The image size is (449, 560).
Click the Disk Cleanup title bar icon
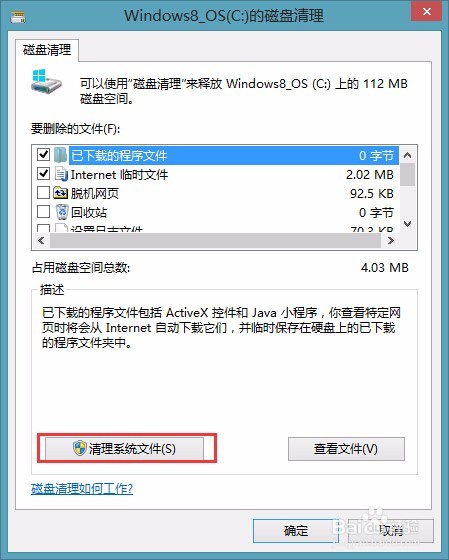click(x=18, y=16)
